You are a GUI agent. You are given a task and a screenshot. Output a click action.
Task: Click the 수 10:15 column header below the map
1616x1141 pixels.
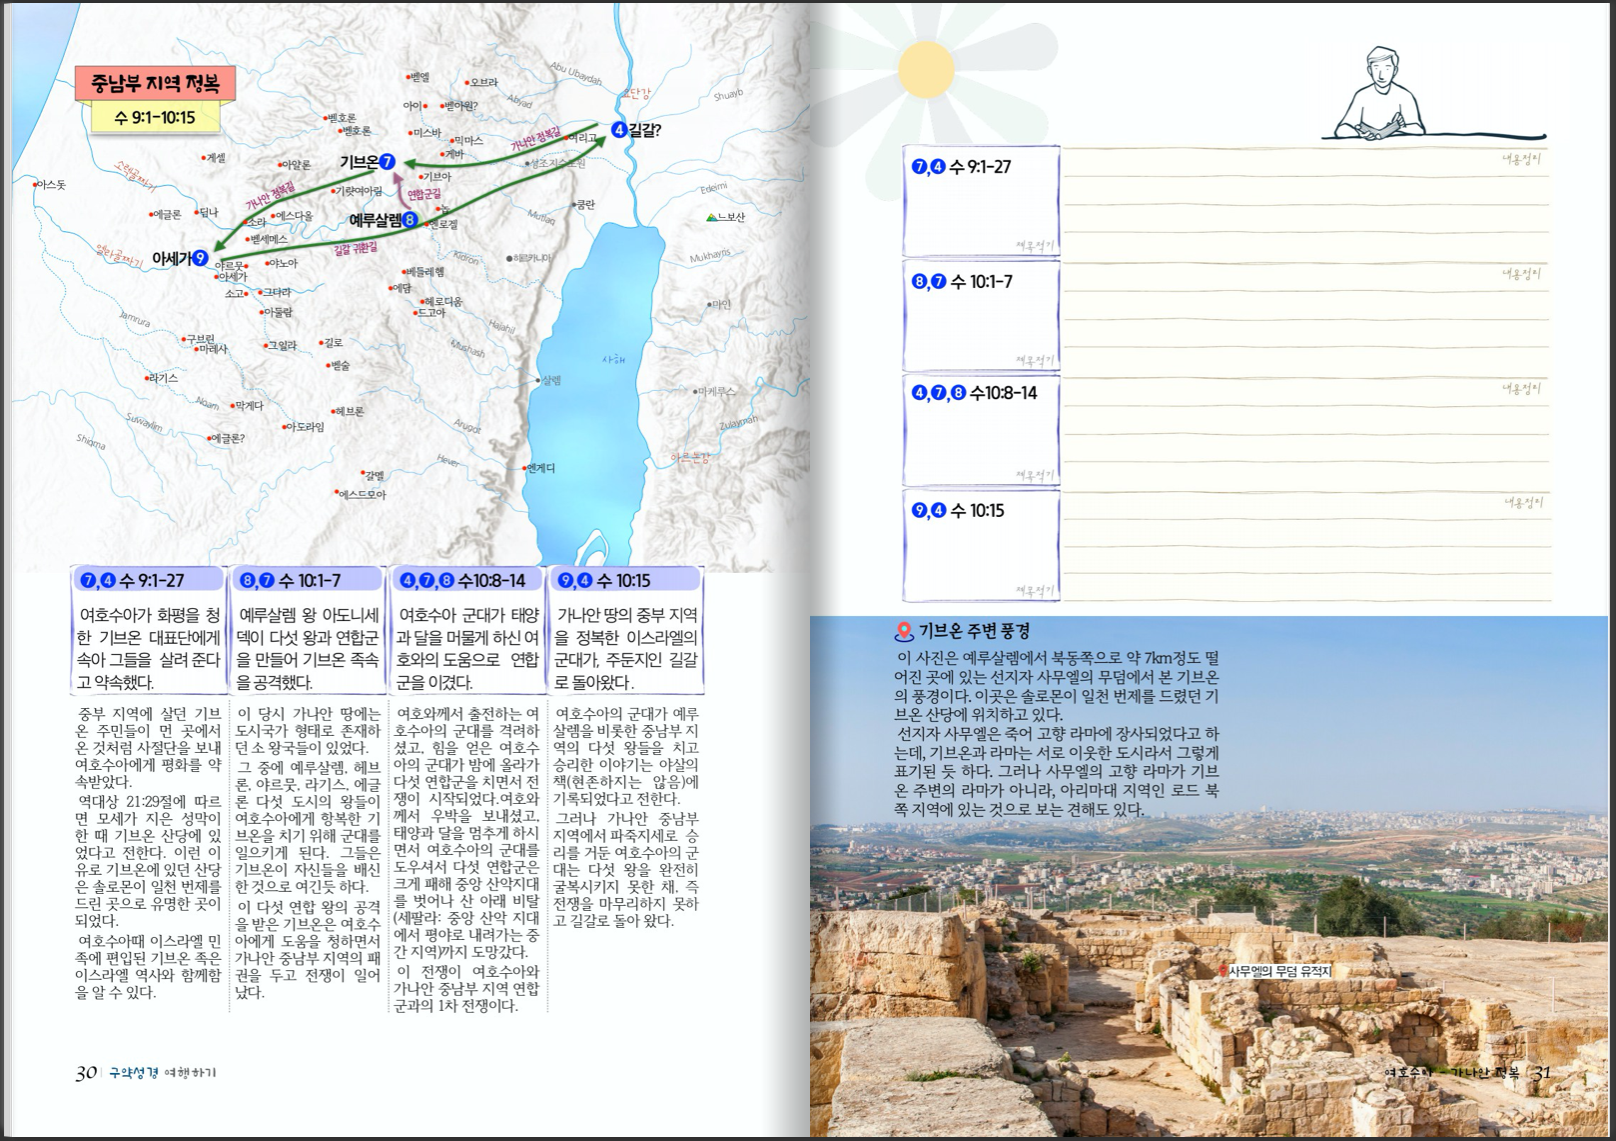click(x=627, y=580)
